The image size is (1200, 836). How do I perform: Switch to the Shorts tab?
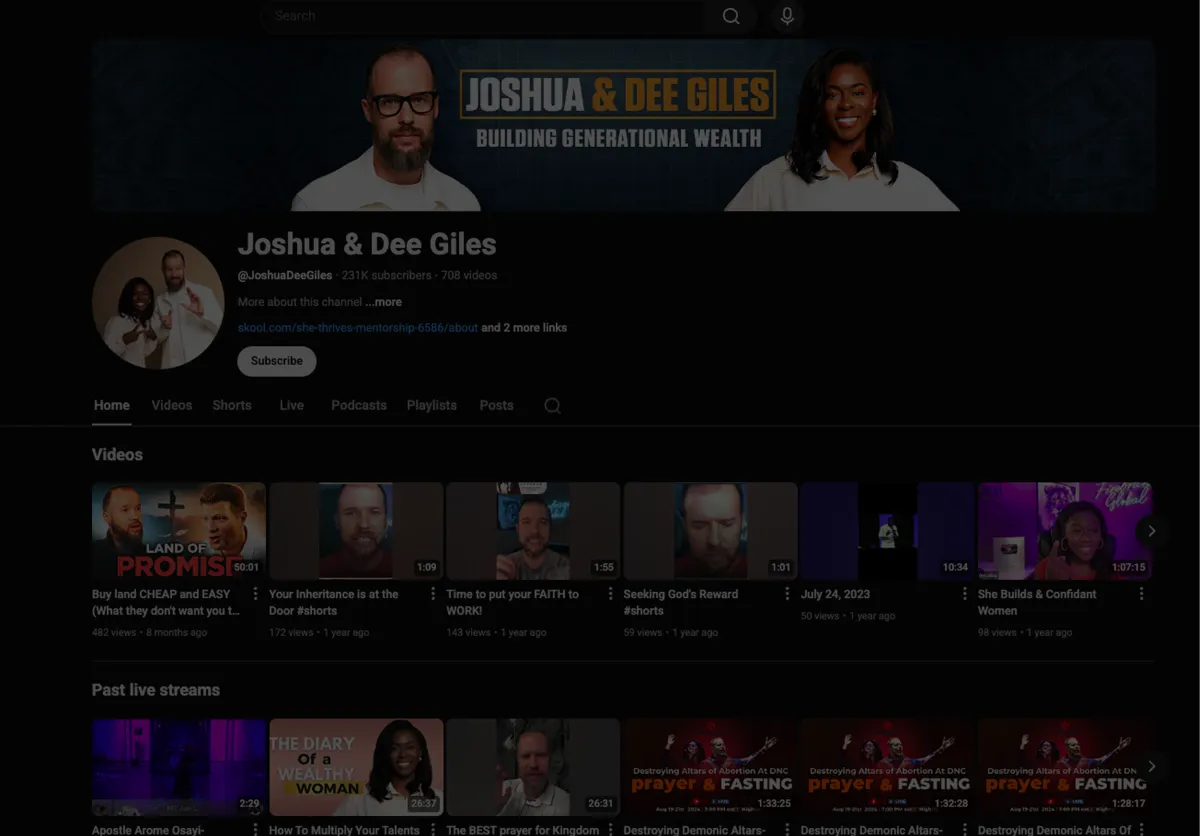232,406
